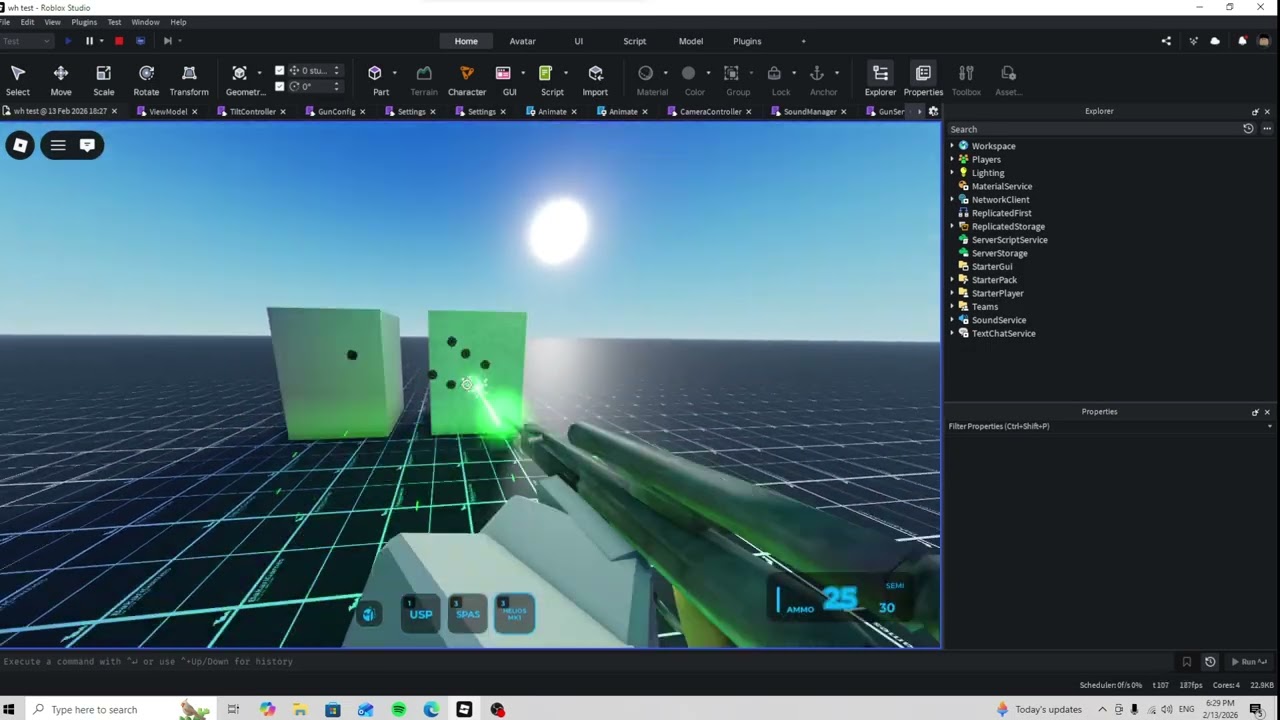Viewport: 1280px width, 720px height.
Task: Toggle the Explorer panel button
Action: pyautogui.click(x=880, y=80)
